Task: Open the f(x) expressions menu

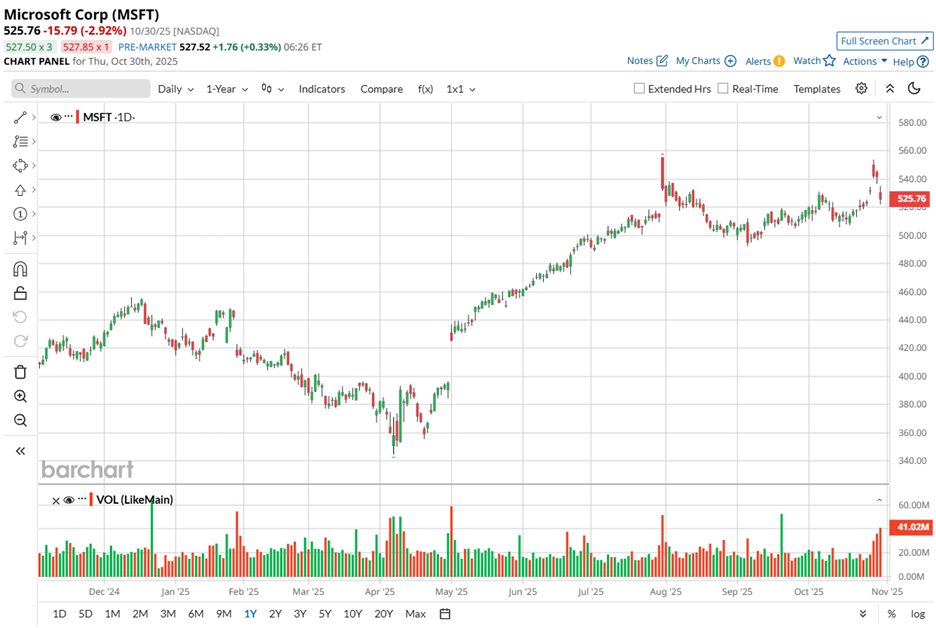Action: [x=425, y=89]
